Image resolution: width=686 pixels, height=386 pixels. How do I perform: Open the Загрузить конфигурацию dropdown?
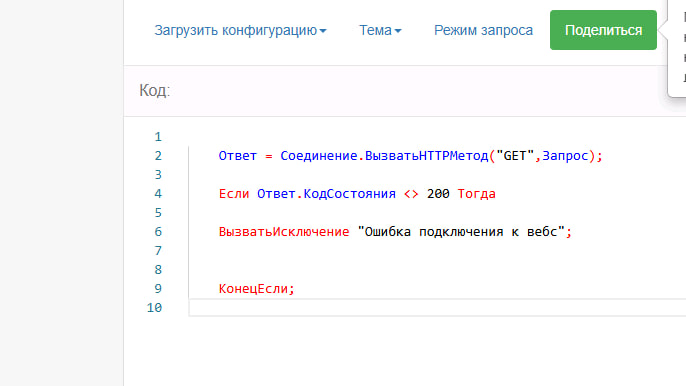(x=240, y=30)
